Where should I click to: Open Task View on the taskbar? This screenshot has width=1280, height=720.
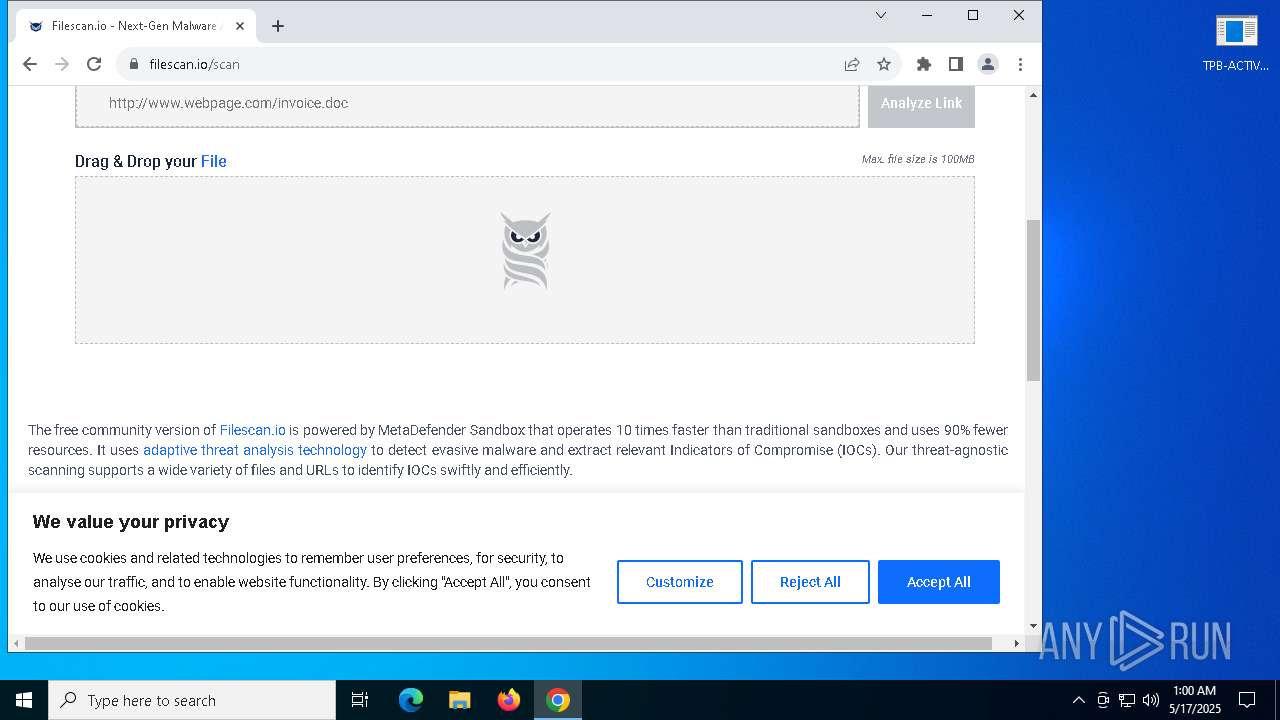point(360,700)
